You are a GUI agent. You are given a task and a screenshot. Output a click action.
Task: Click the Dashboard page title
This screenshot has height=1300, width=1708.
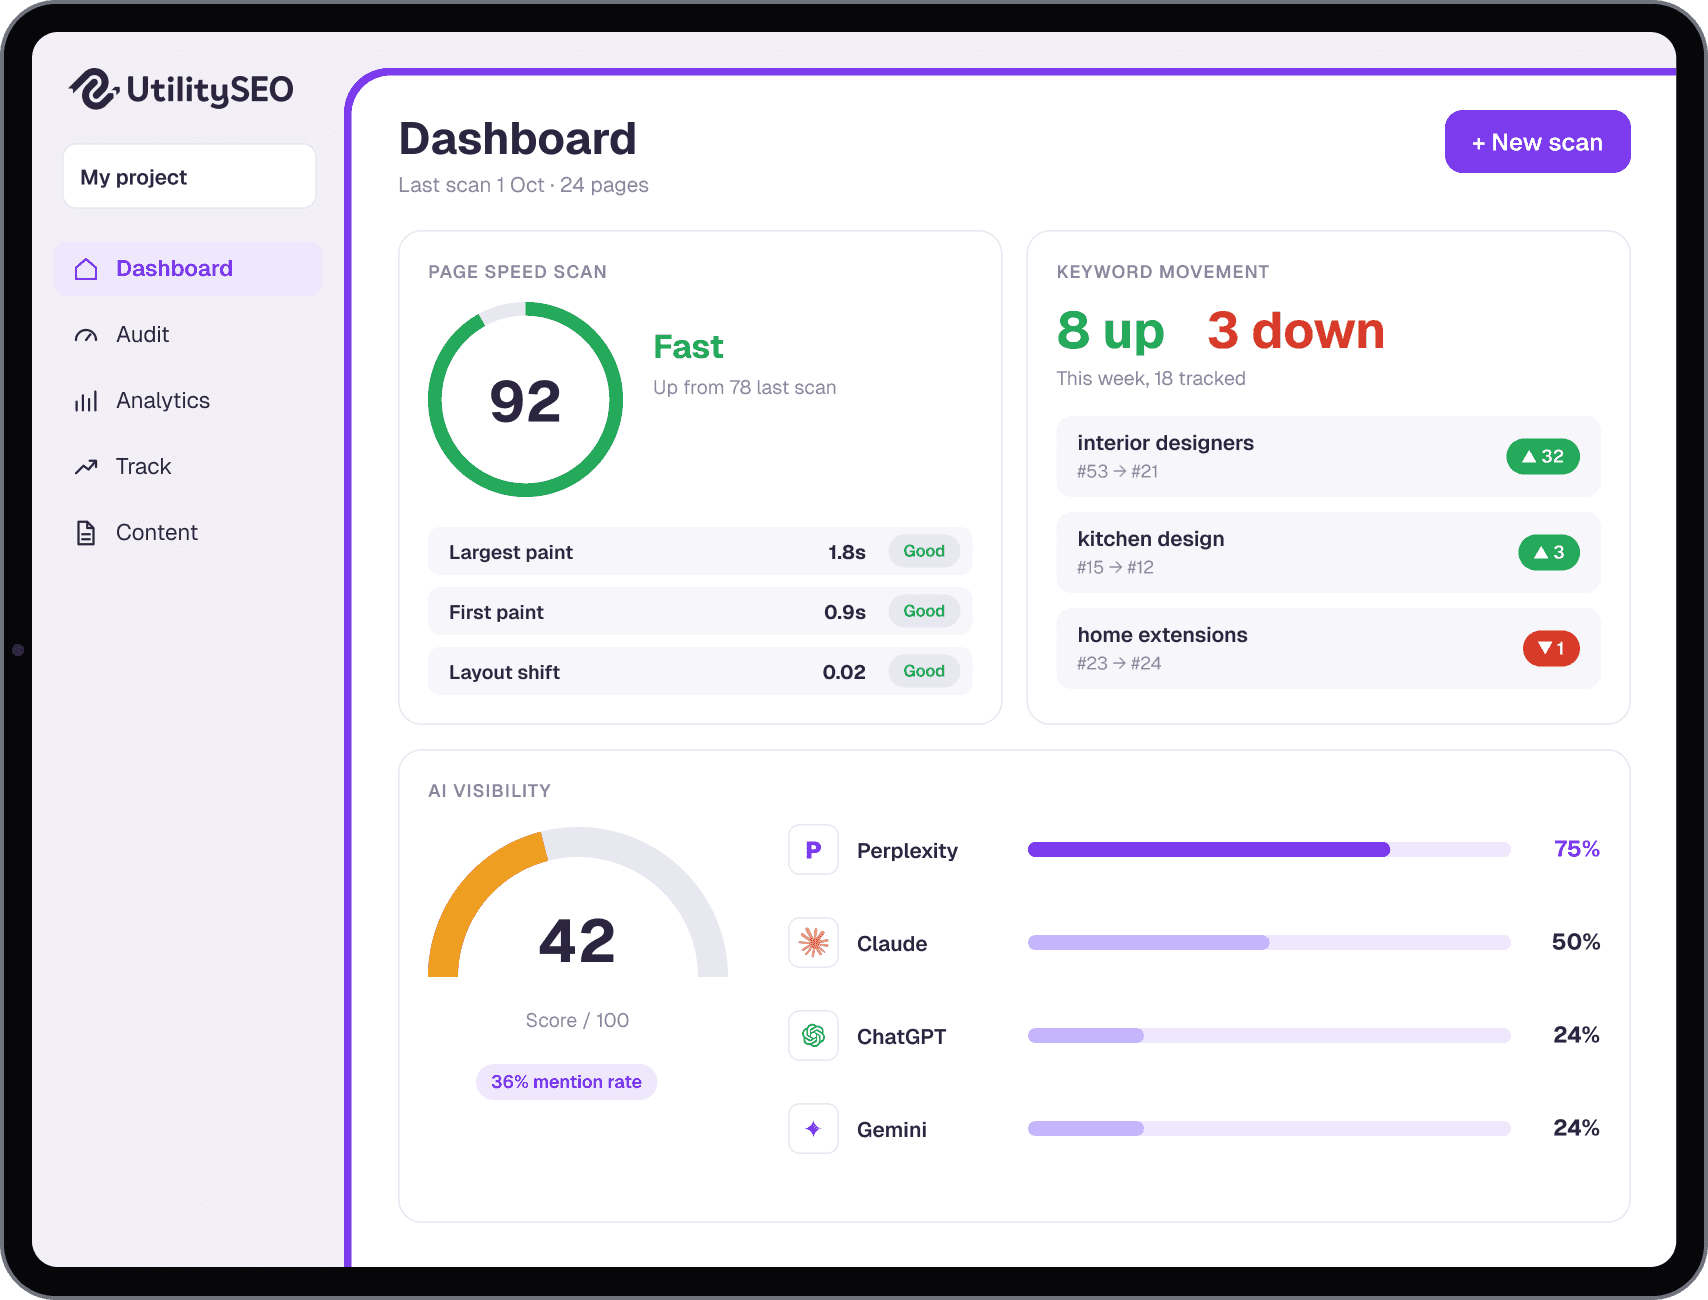pyautogui.click(x=517, y=139)
